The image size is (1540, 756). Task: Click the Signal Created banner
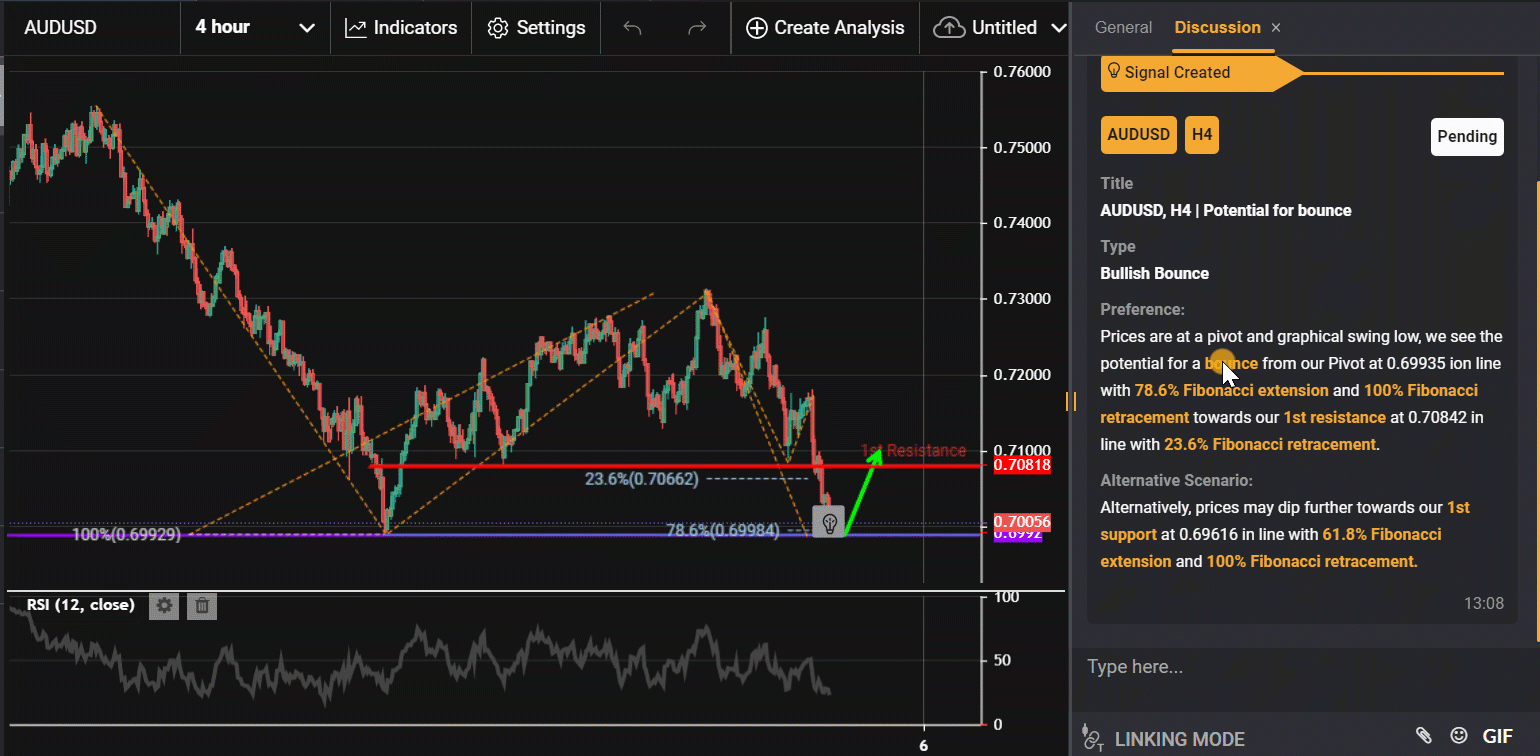tap(1200, 72)
